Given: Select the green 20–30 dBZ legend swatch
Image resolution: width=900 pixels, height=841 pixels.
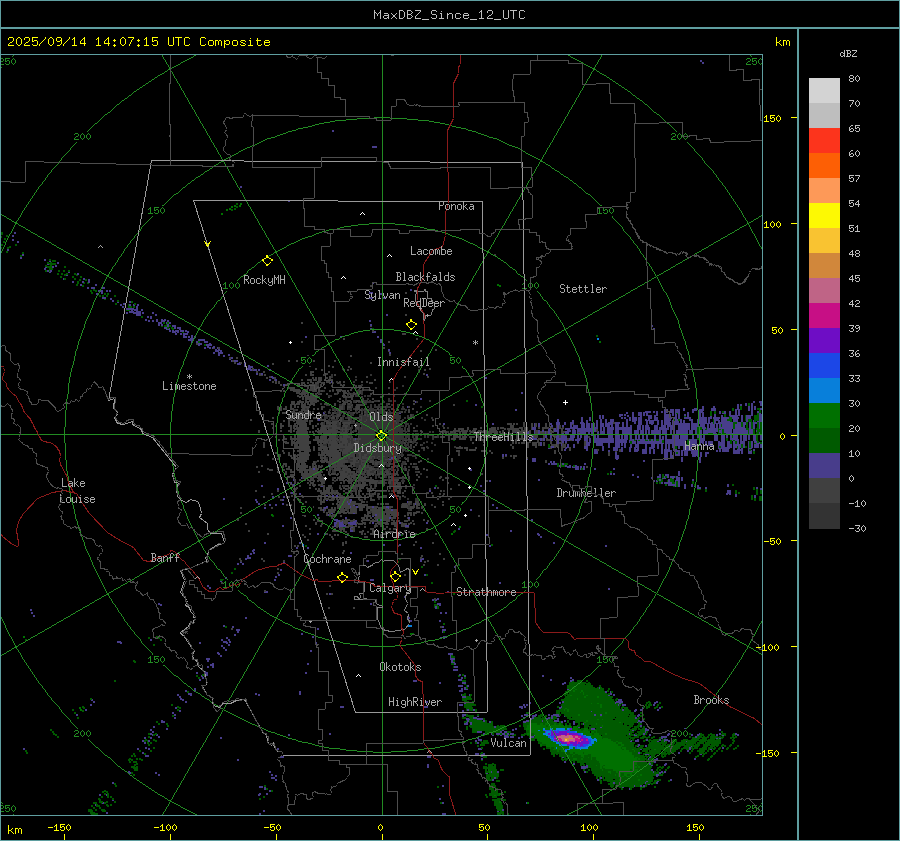Looking at the screenshot, I should tap(824, 416).
